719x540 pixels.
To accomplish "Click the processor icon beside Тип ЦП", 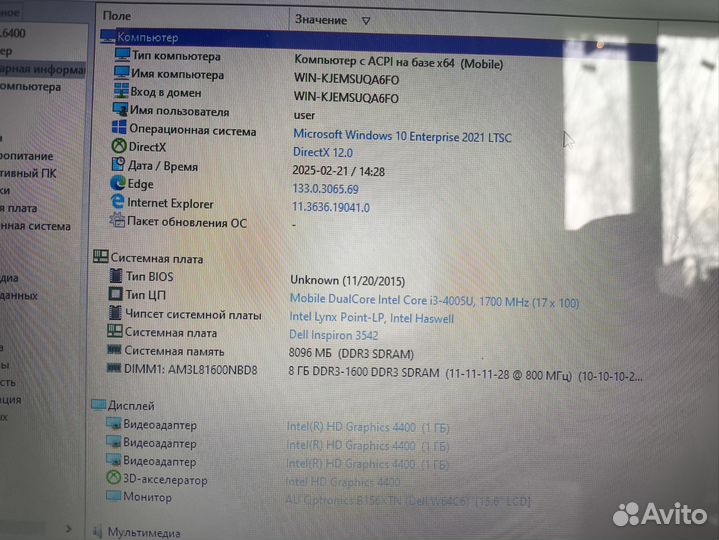I will [x=114, y=295].
